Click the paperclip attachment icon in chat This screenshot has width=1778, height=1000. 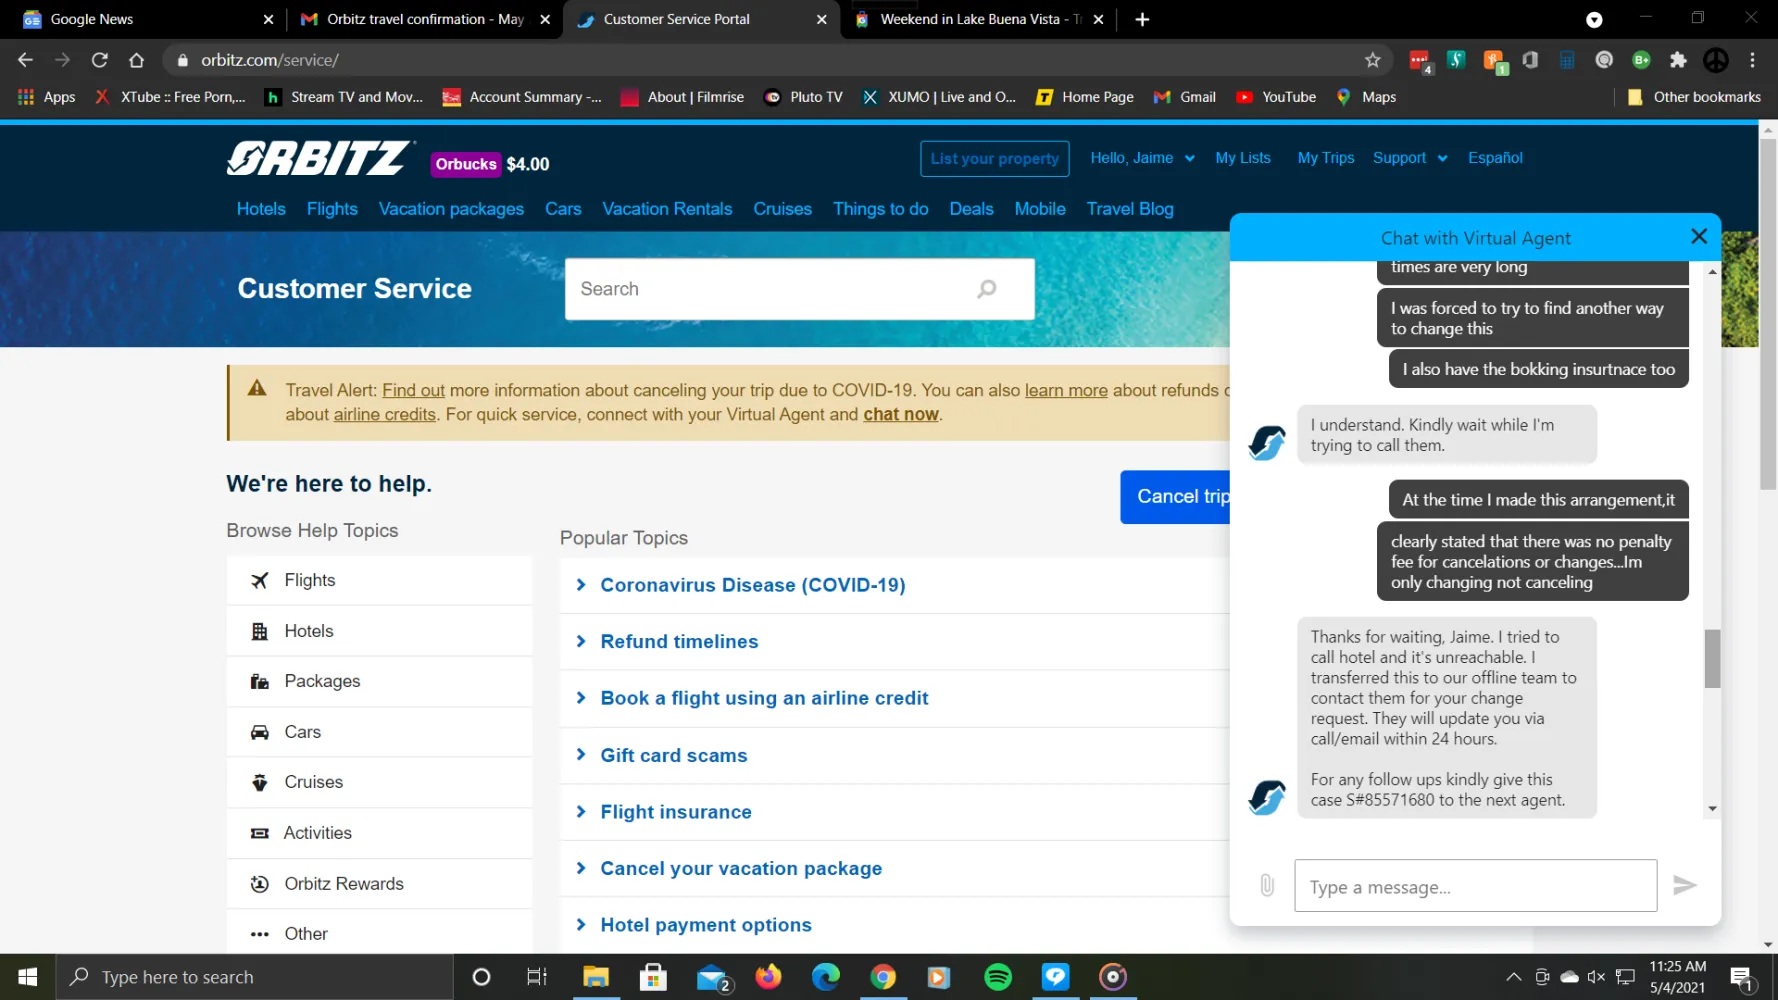1267,885
